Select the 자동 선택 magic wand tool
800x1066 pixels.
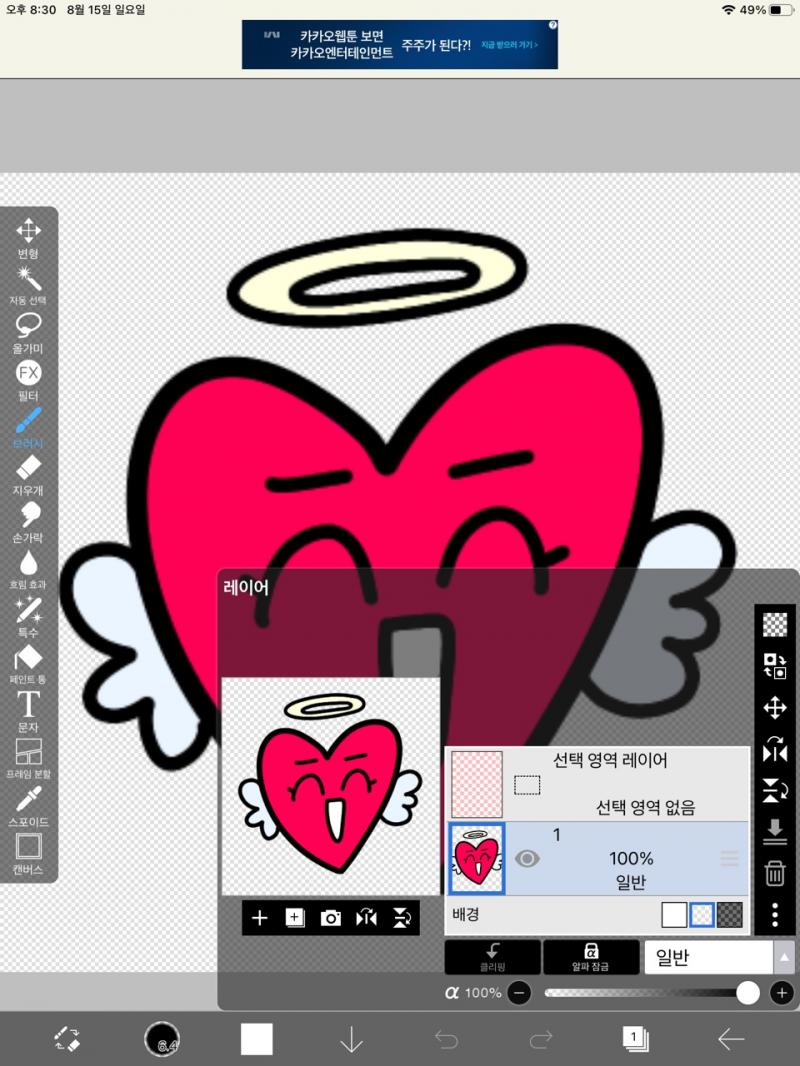28,286
